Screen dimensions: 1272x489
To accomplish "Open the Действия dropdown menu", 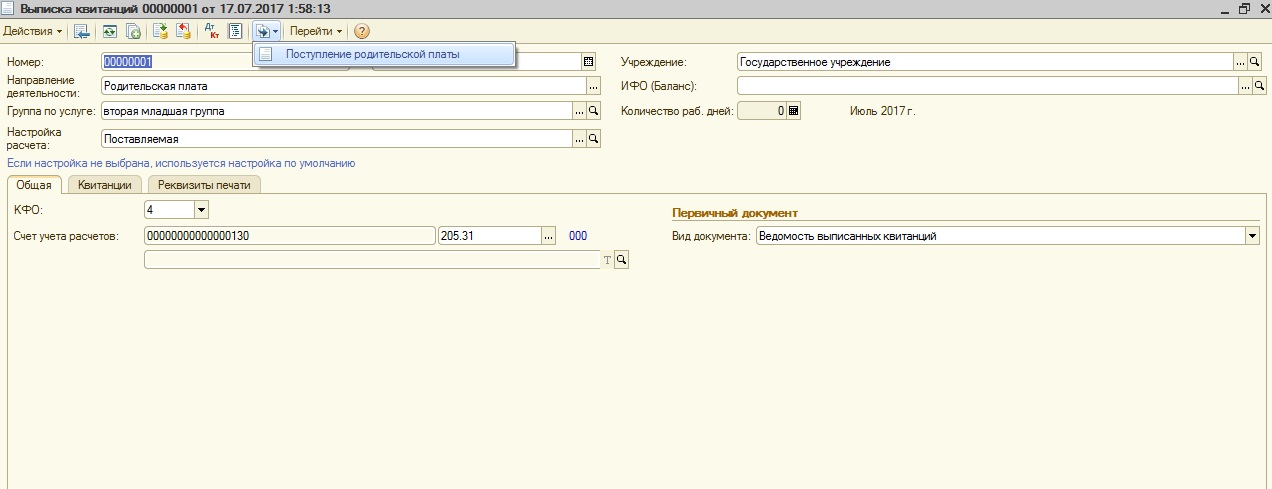I will point(33,31).
